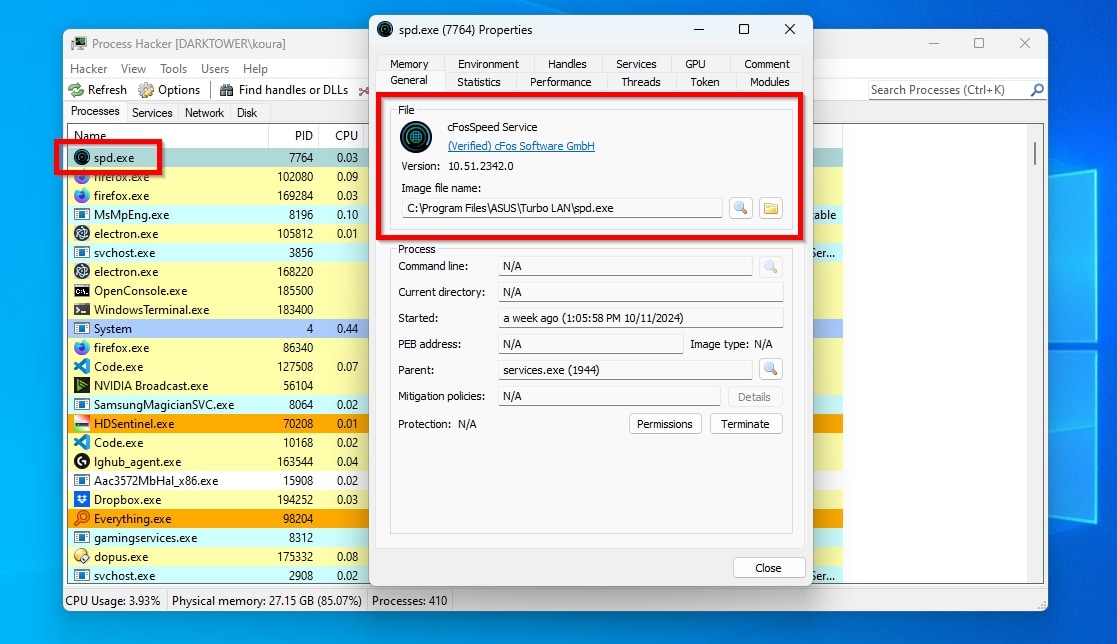
Task: Open the file location folder icon
Action: point(770,208)
